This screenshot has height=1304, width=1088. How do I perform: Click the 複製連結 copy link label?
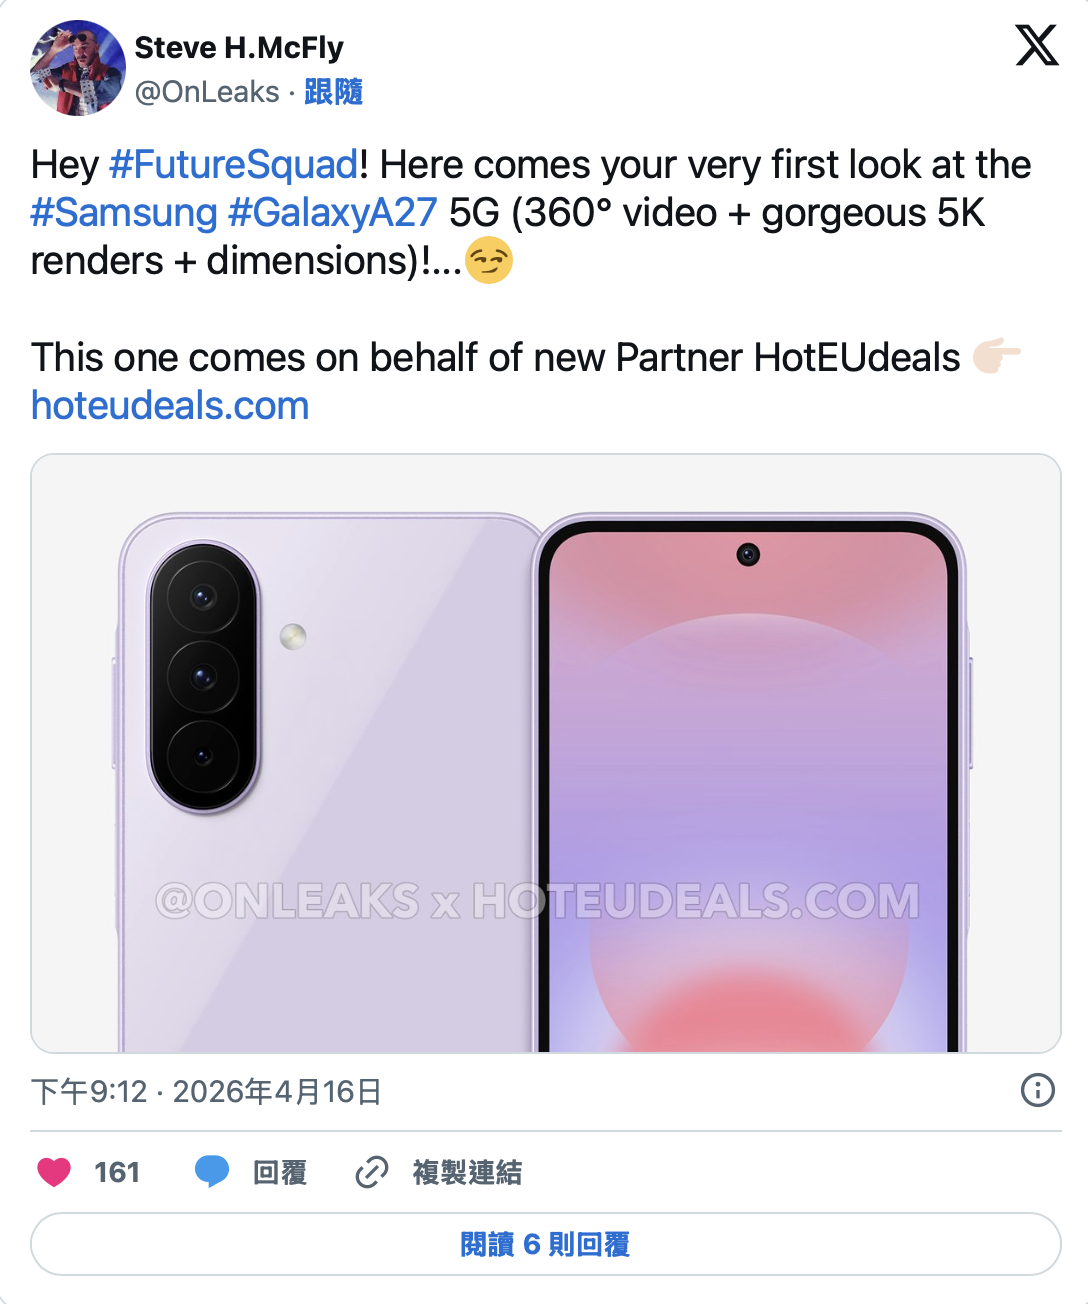(x=467, y=1172)
